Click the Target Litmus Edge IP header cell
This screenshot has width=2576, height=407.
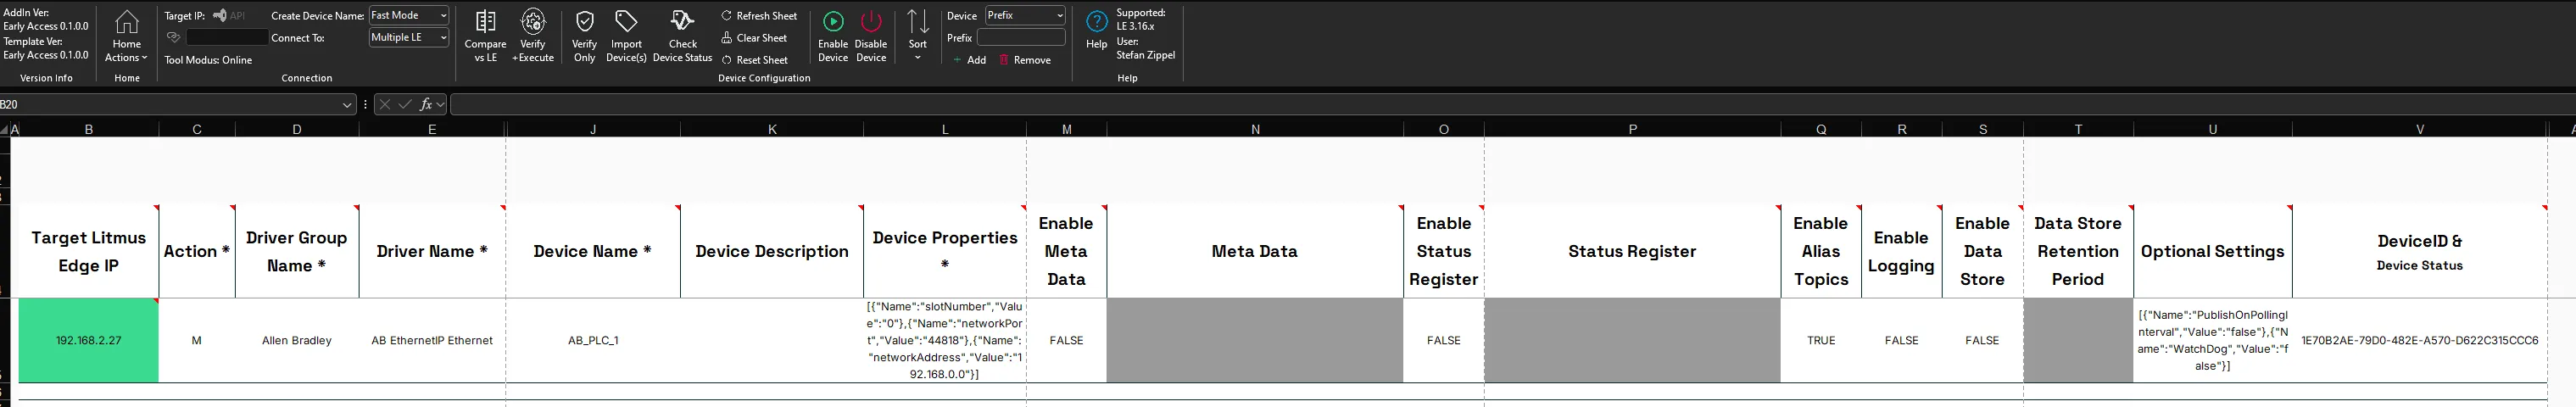[x=89, y=251]
